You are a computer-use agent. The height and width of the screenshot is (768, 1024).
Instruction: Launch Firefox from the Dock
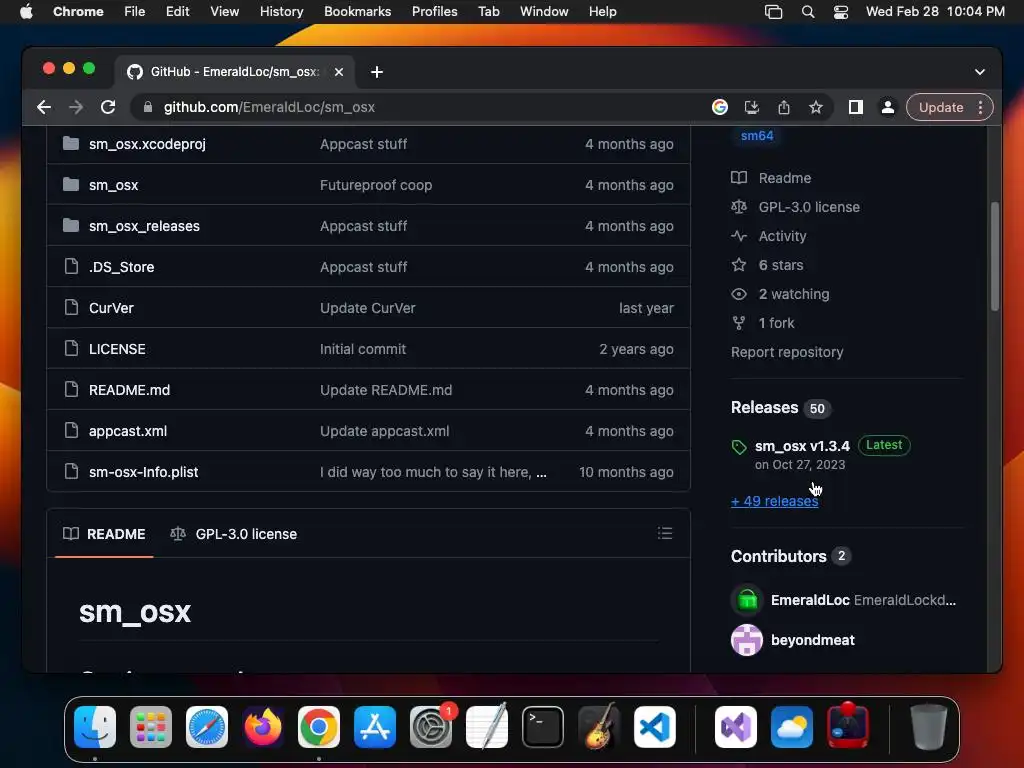[263, 727]
